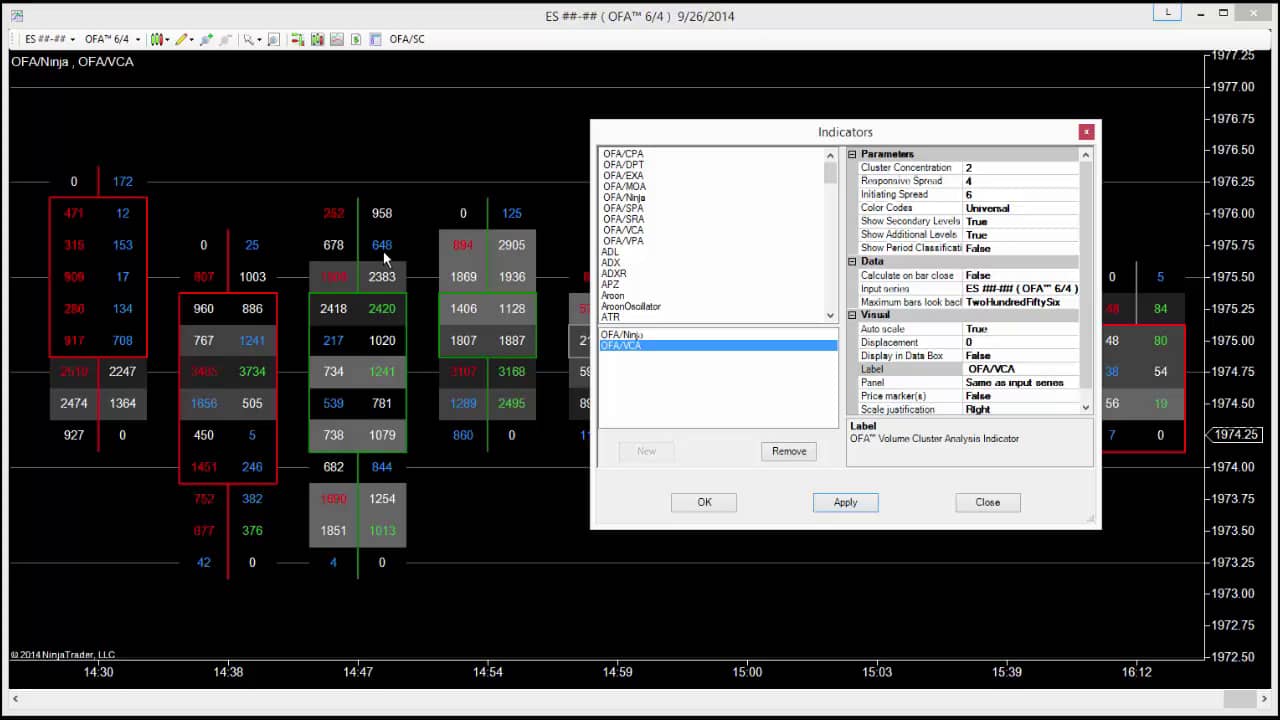Toggle Price marker(s) False value
The height and width of the screenshot is (720, 1280).
pos(1020,396)
